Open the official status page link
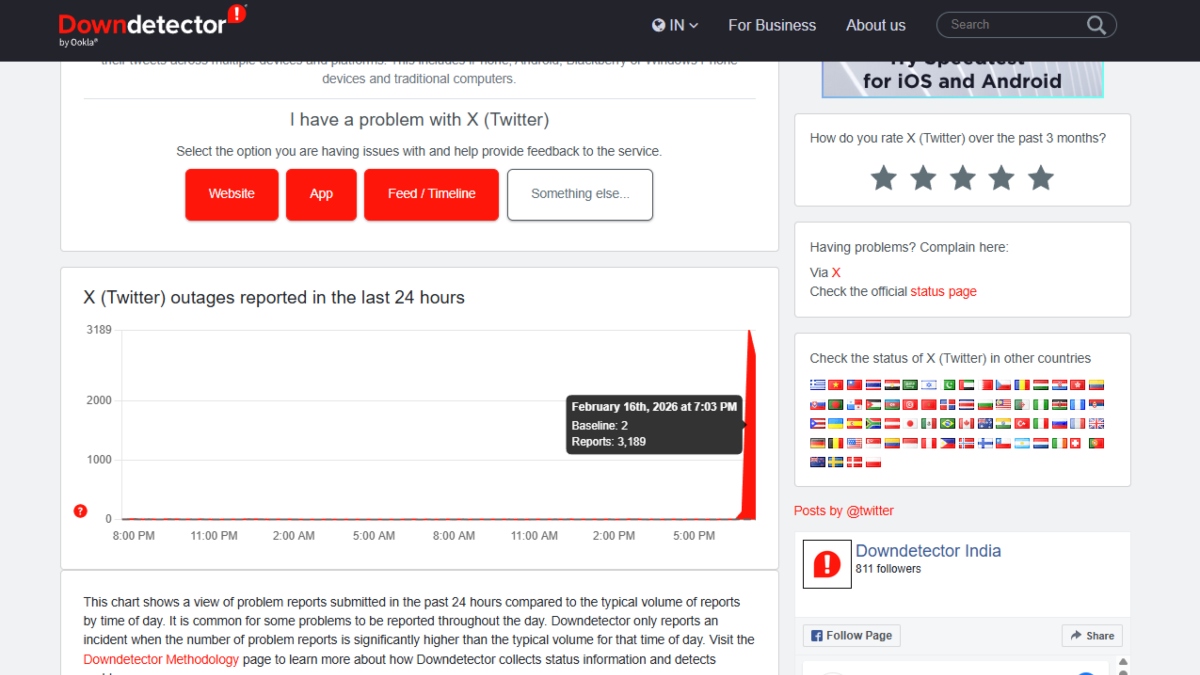This screenshot has width=1200, height=675. pyautogui.click(x=943, y=291)
